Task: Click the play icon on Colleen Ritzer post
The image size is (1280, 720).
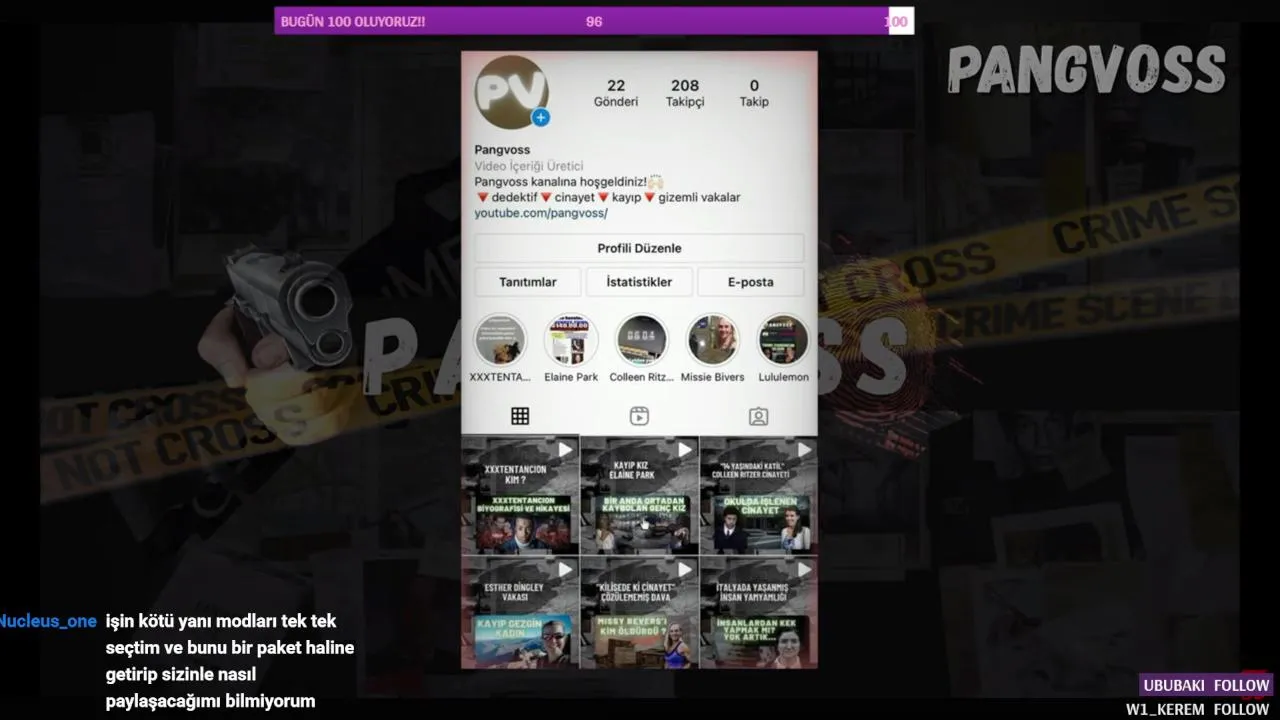Action: coord(804,450)
